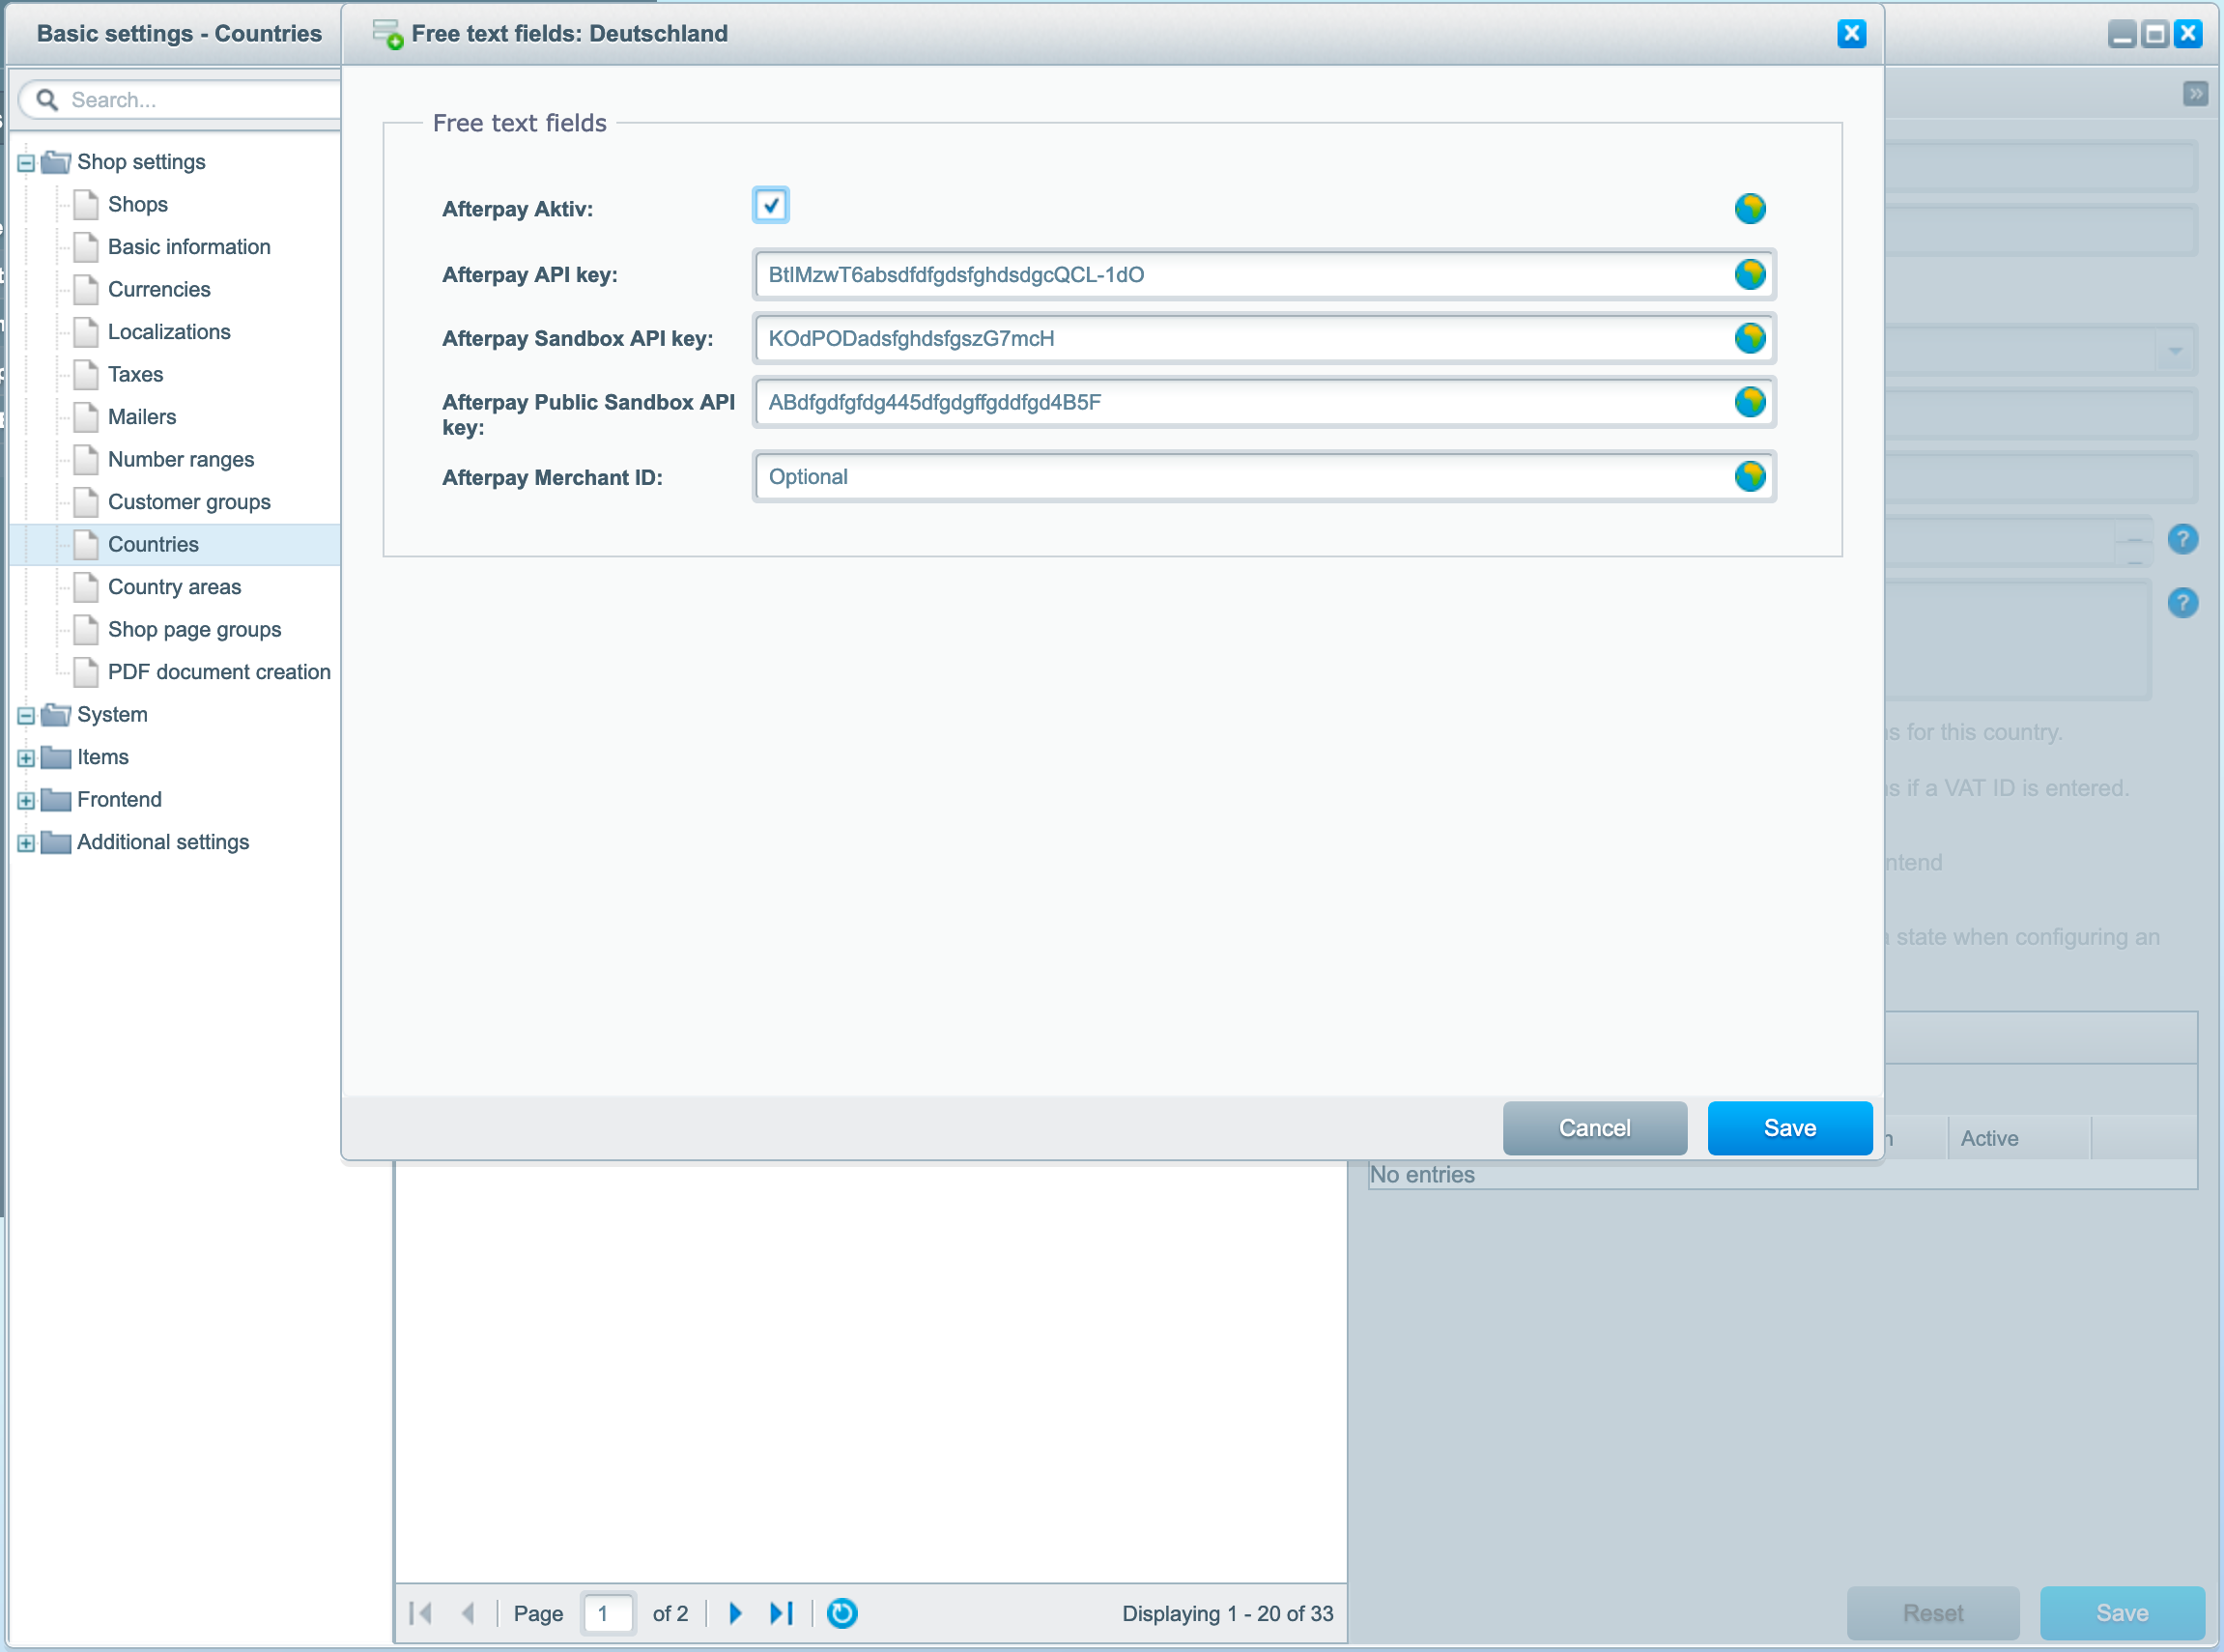Expand the Additional settings folder
2224x1652 pixels.
coord(26,843)
